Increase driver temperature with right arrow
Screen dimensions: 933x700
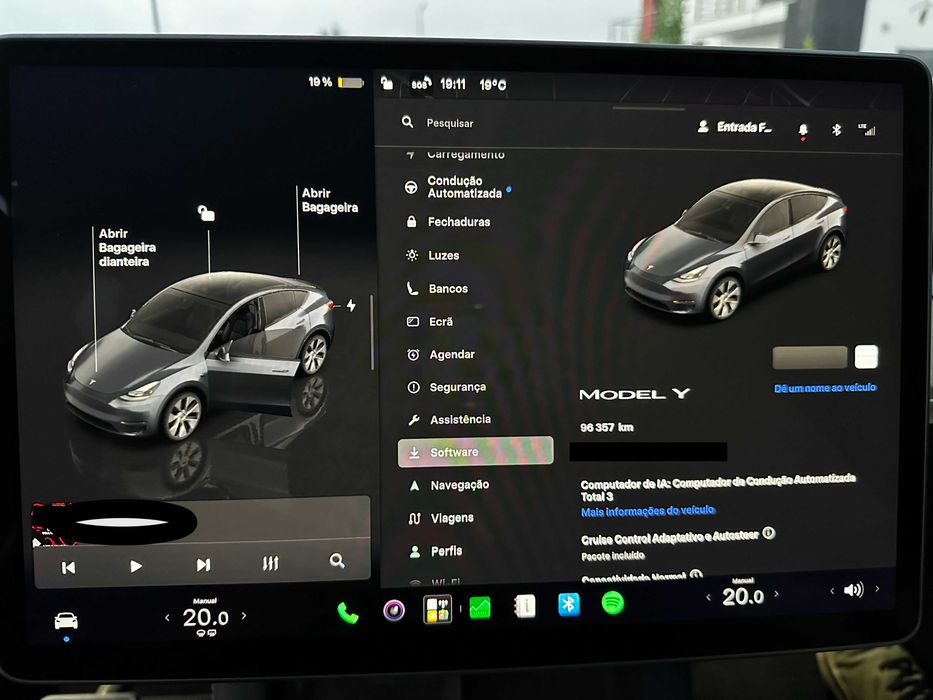[x=244, y=615]
